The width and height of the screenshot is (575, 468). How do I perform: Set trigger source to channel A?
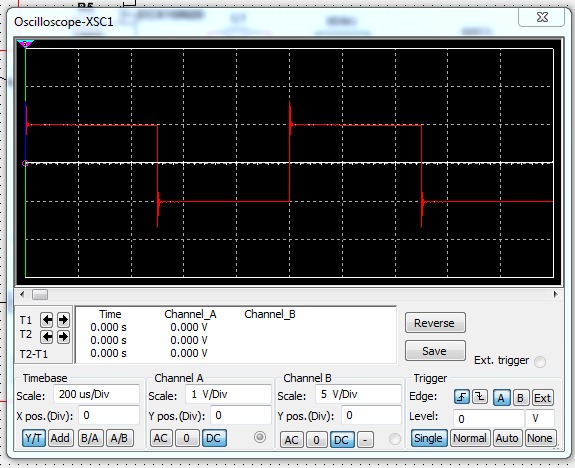click(501, 398)
